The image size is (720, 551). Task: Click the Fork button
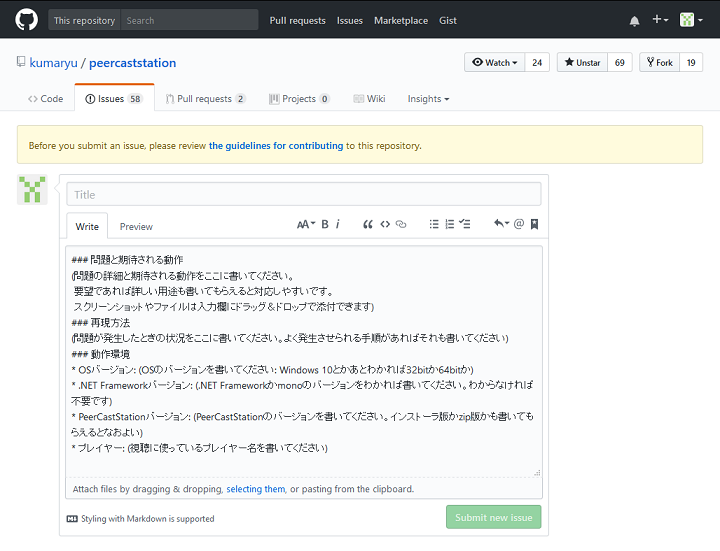(659, 62)
